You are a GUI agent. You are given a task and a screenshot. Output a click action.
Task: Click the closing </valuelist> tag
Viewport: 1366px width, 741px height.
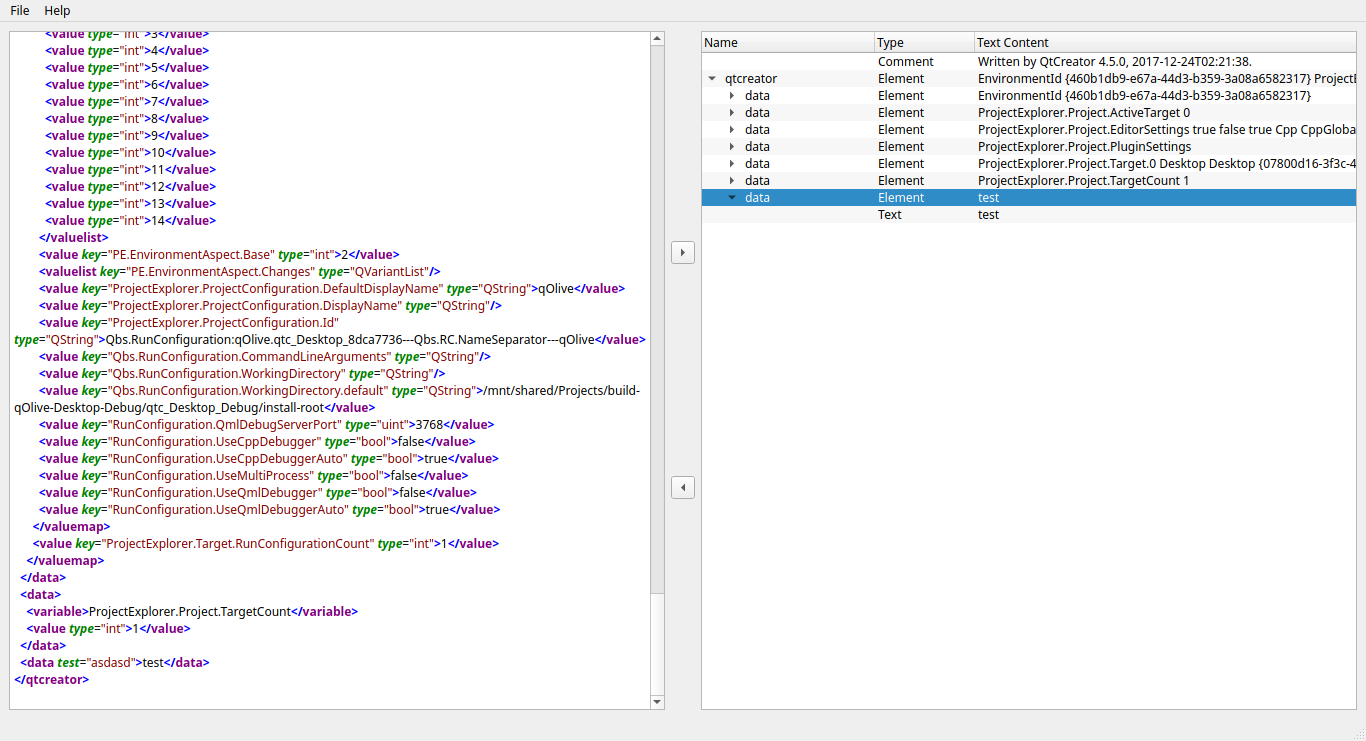click(73, 238)
